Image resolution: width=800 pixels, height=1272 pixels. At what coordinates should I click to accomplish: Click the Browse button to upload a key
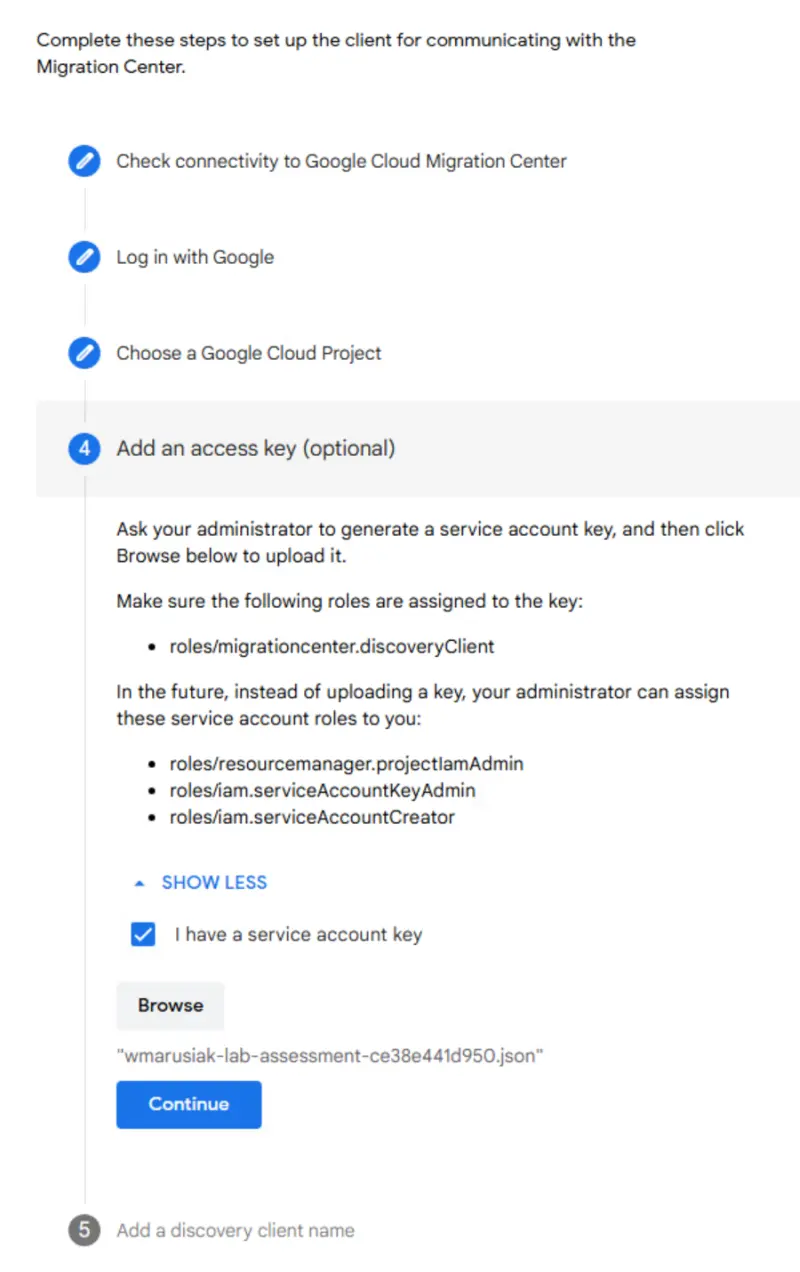click(x=170, y=1006)
